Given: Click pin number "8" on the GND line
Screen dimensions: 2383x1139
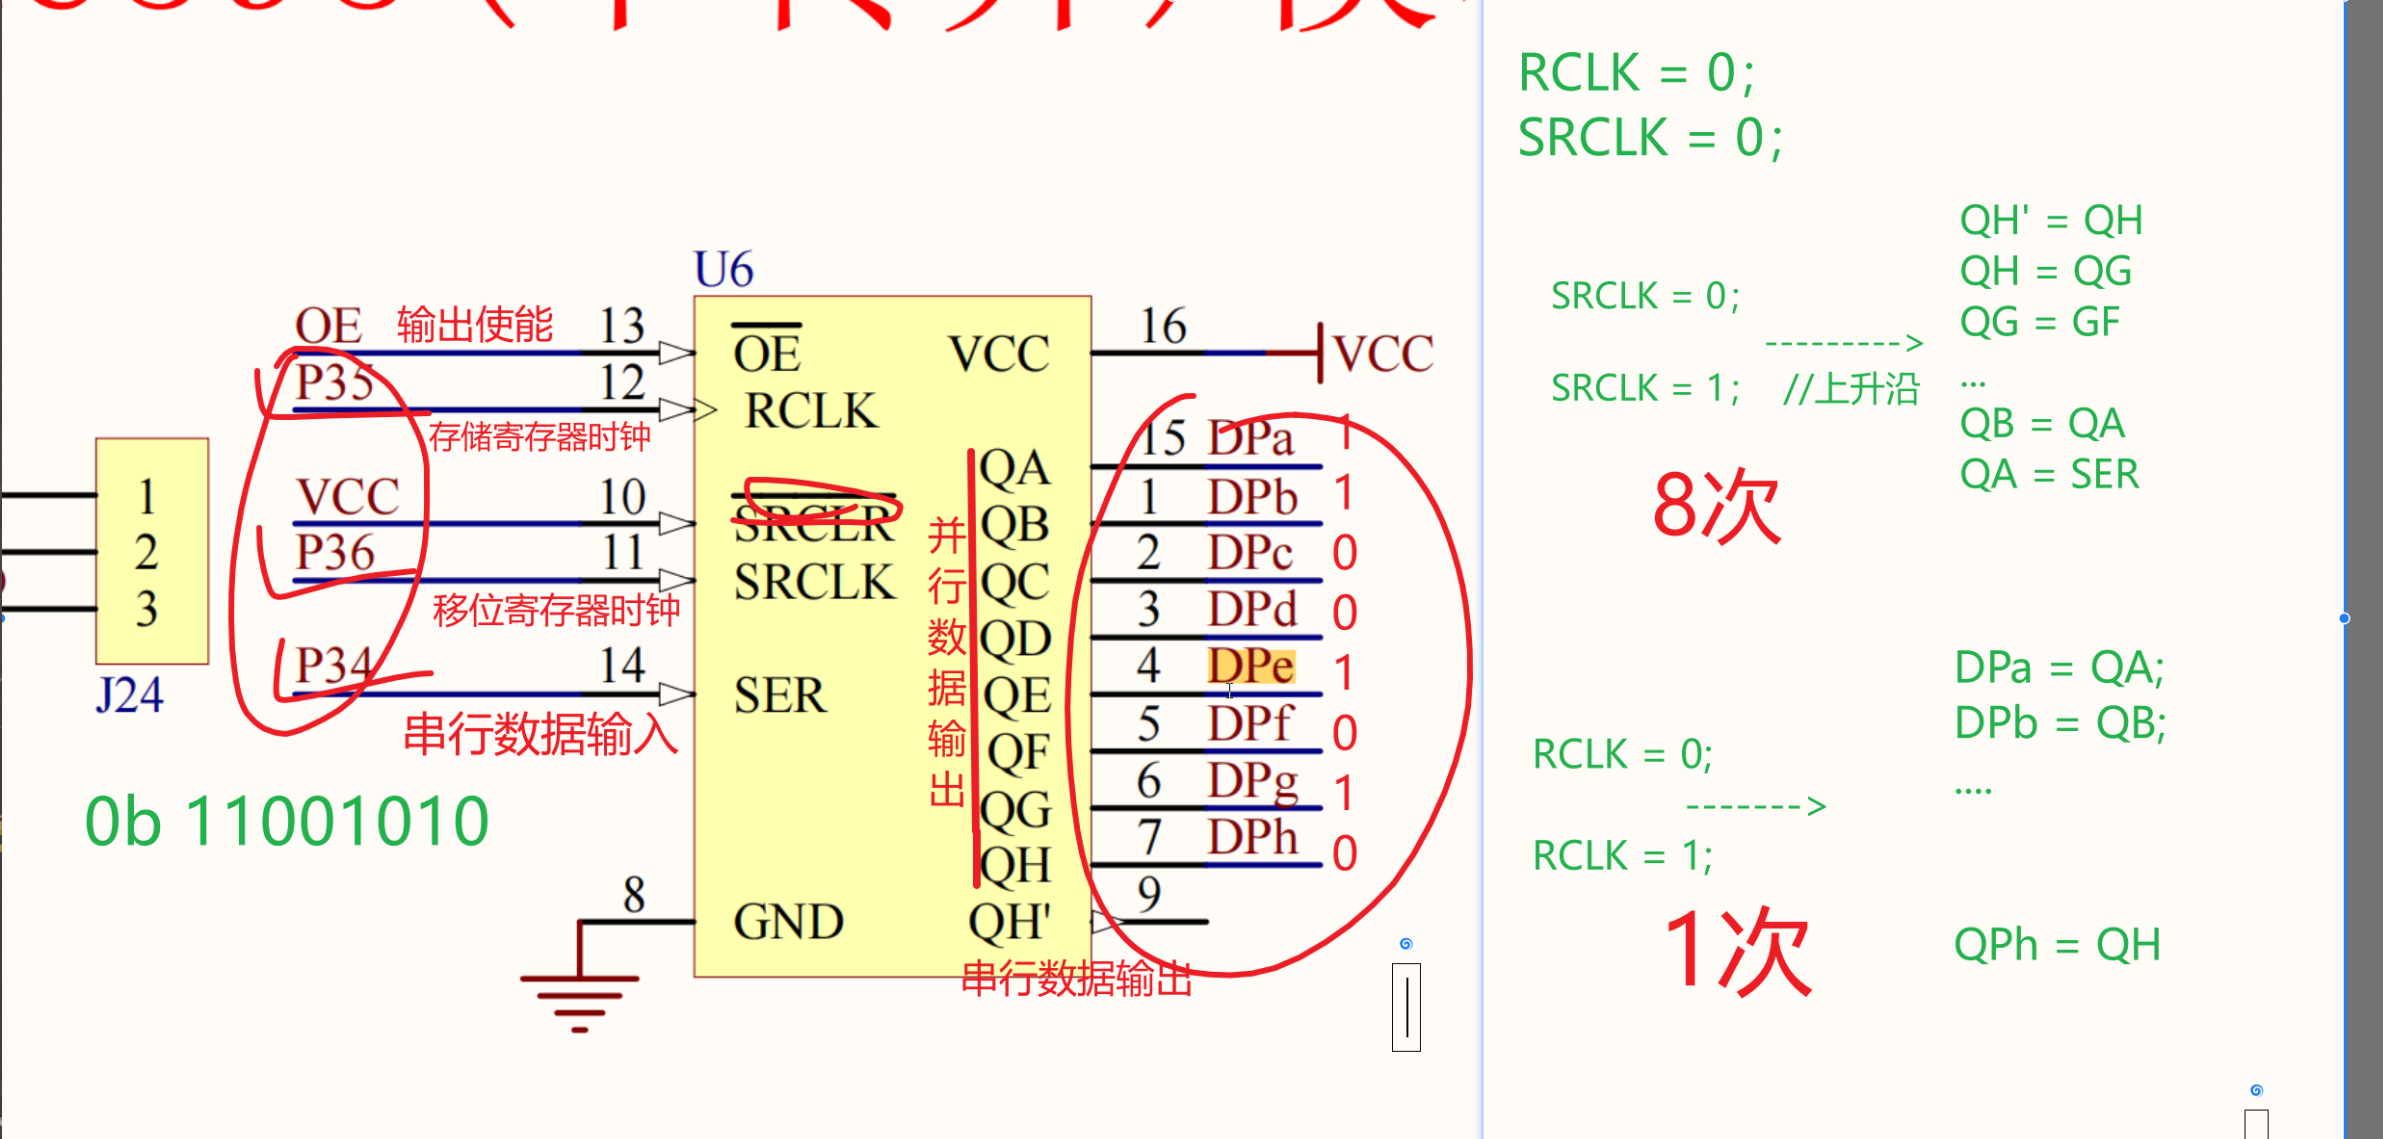Looking at the screenshot, I should (x=634, y=894).
